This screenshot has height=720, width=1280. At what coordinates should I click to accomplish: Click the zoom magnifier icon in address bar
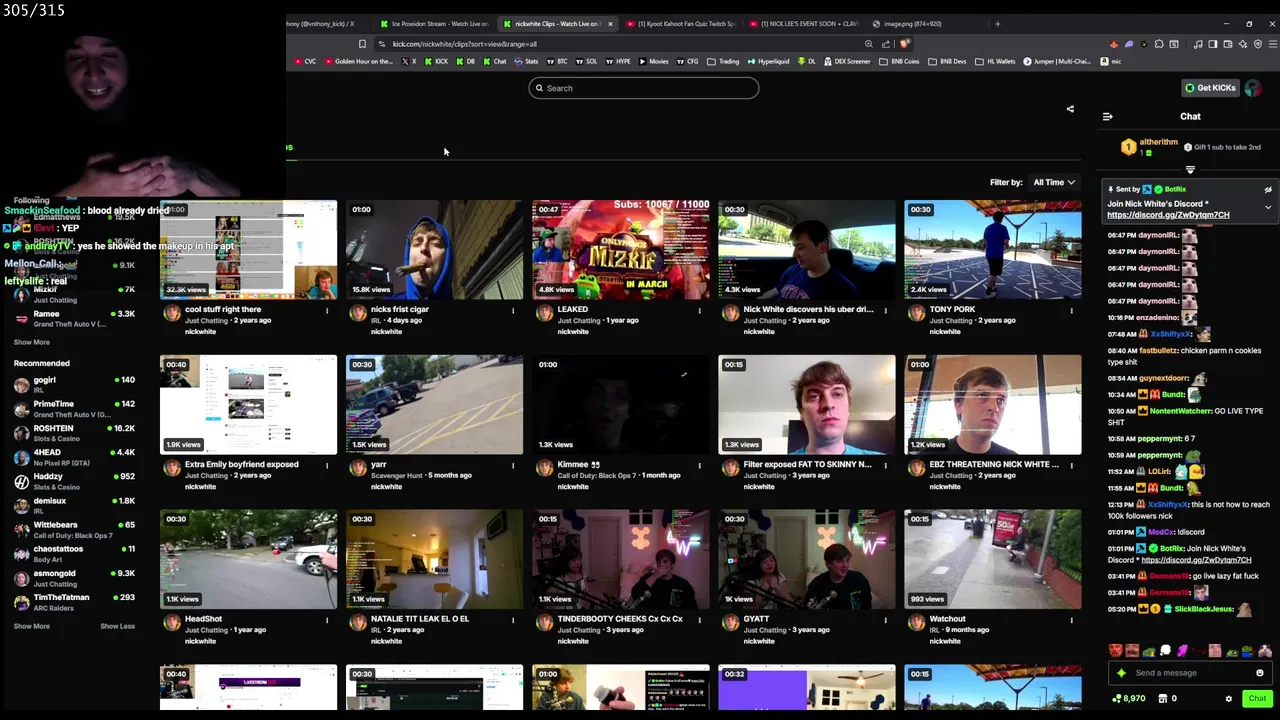[x=868, y=44]
